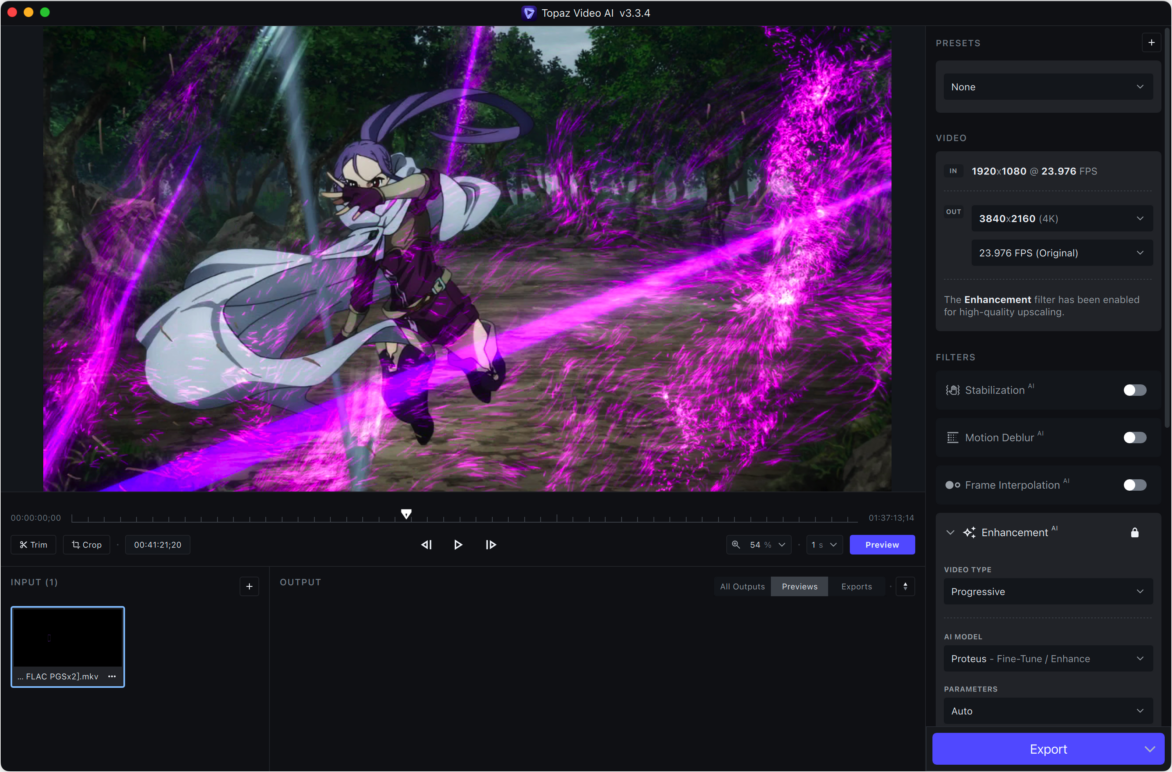Open the Presets dropdown showing None
The width and height of the screenshot is (1172, 772).
1048,87
